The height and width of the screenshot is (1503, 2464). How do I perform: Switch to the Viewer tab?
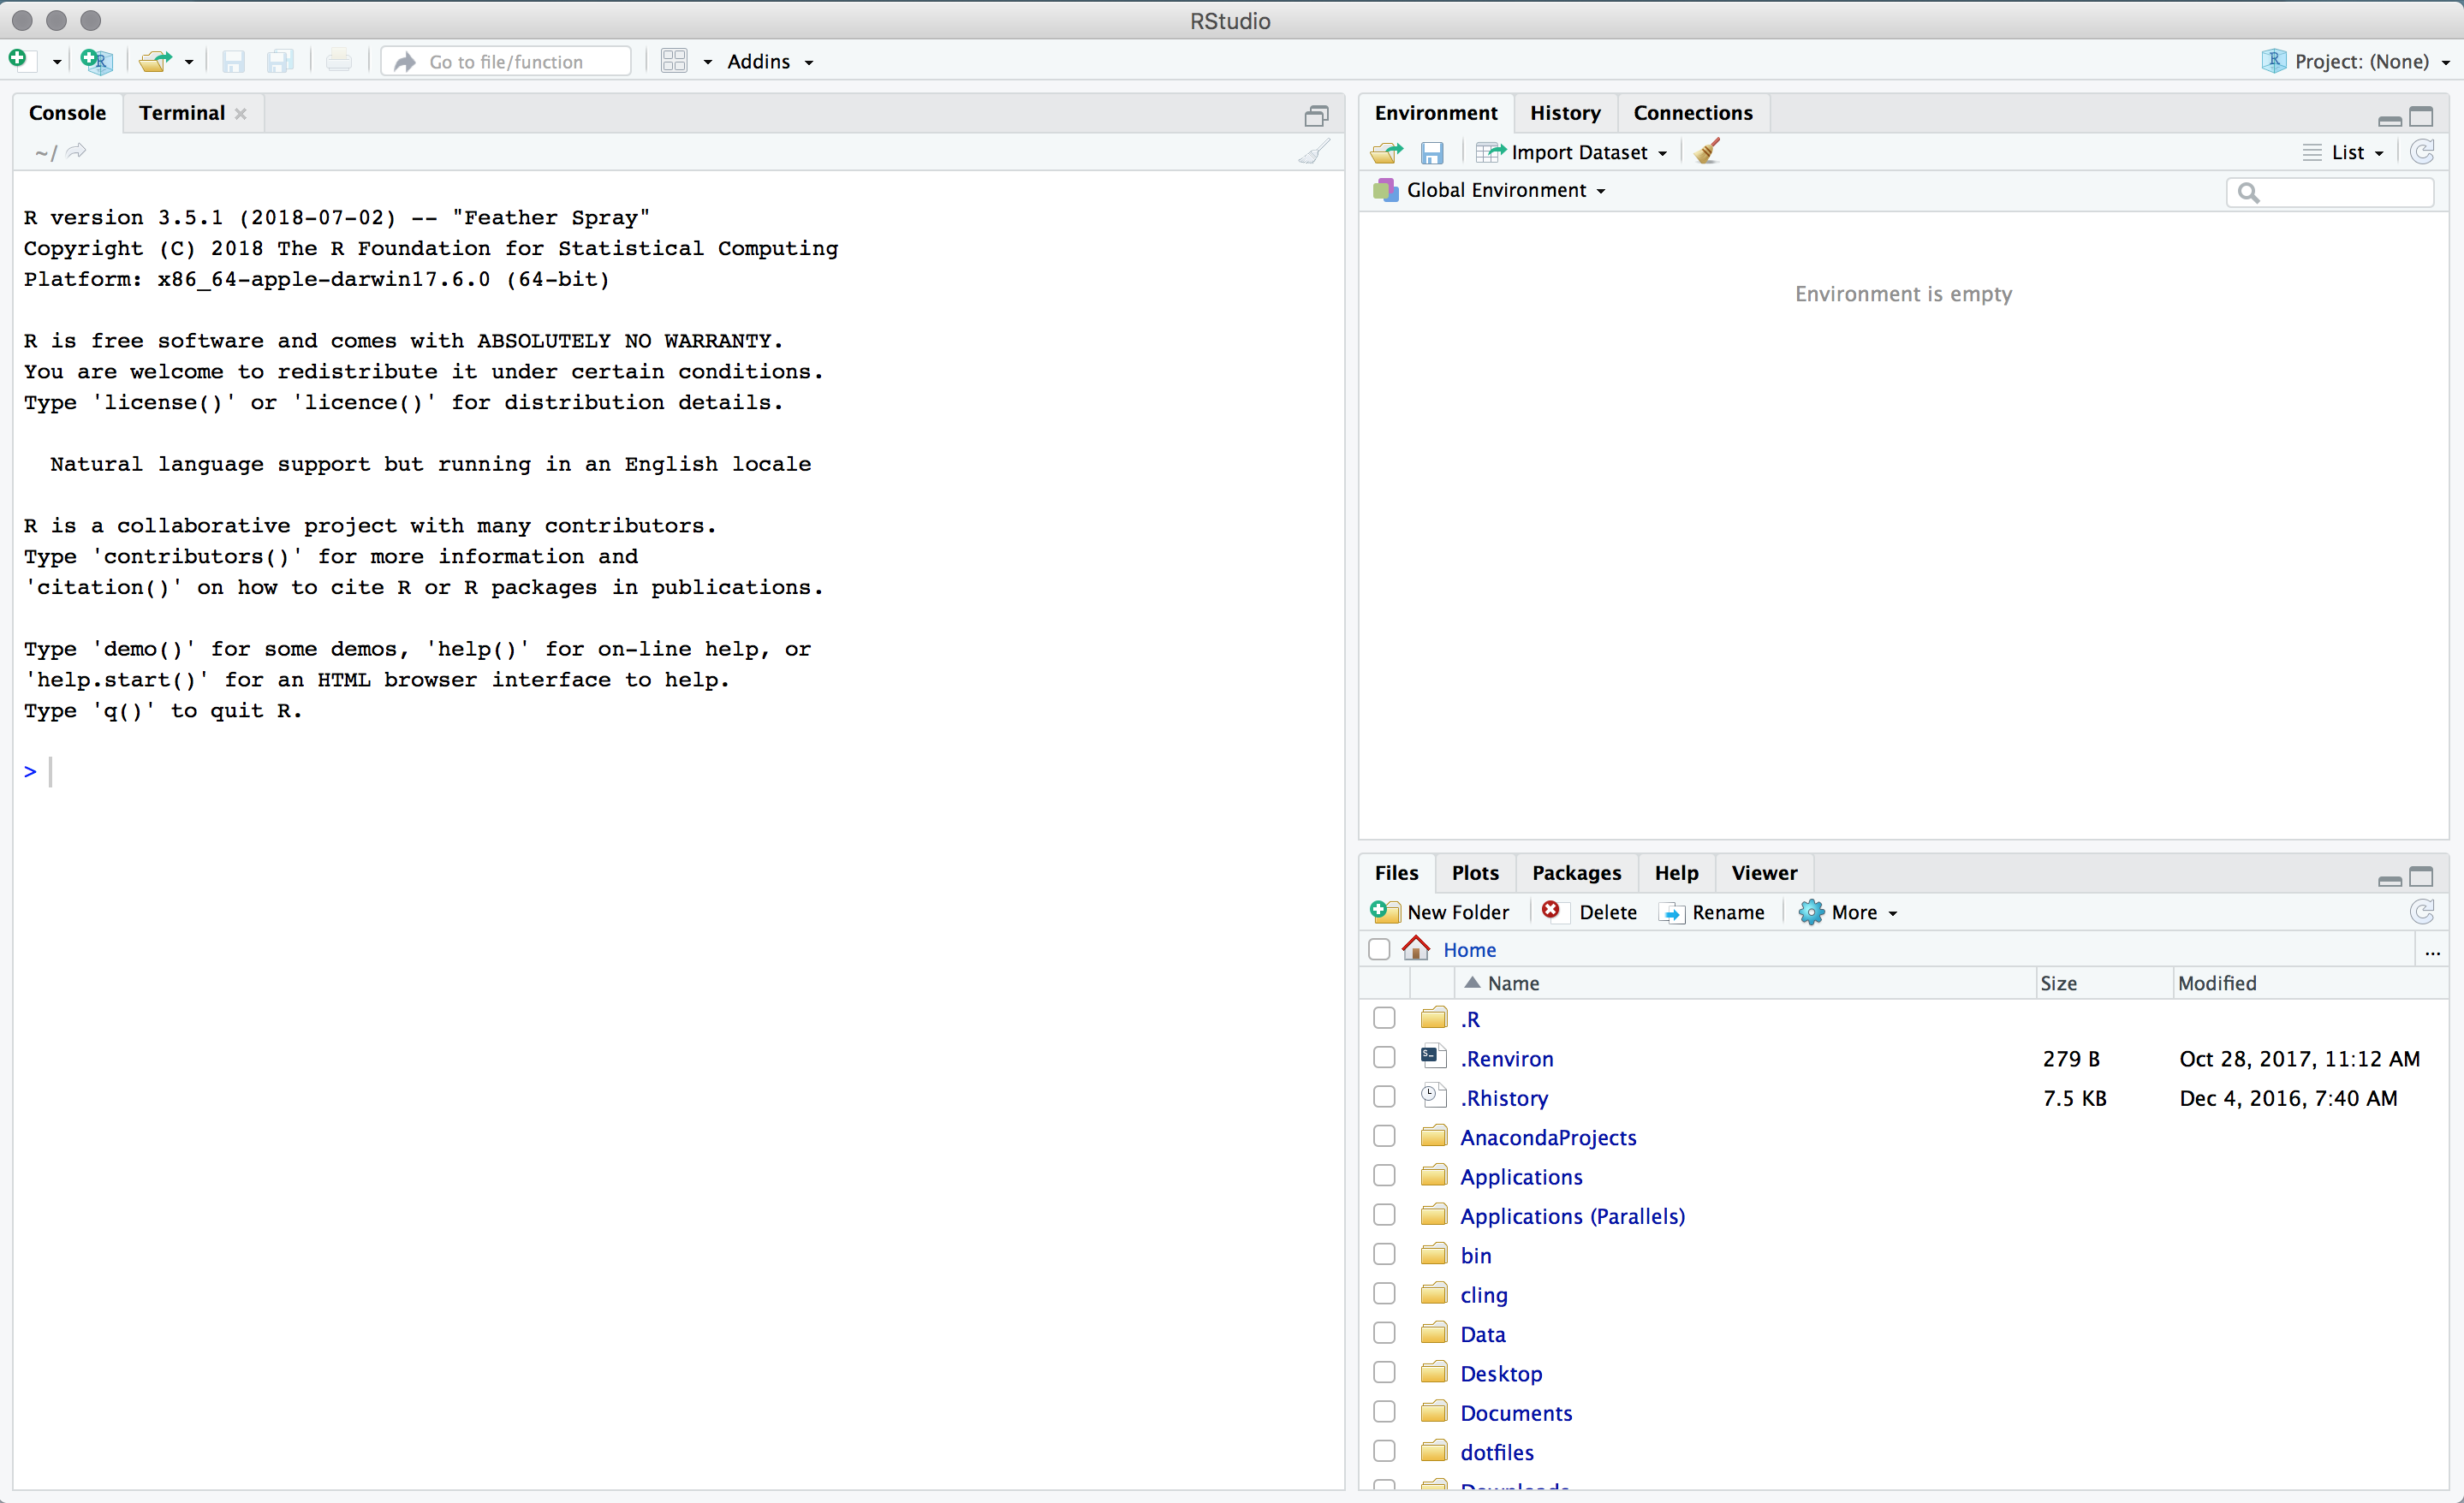(x=1764, y=873)
